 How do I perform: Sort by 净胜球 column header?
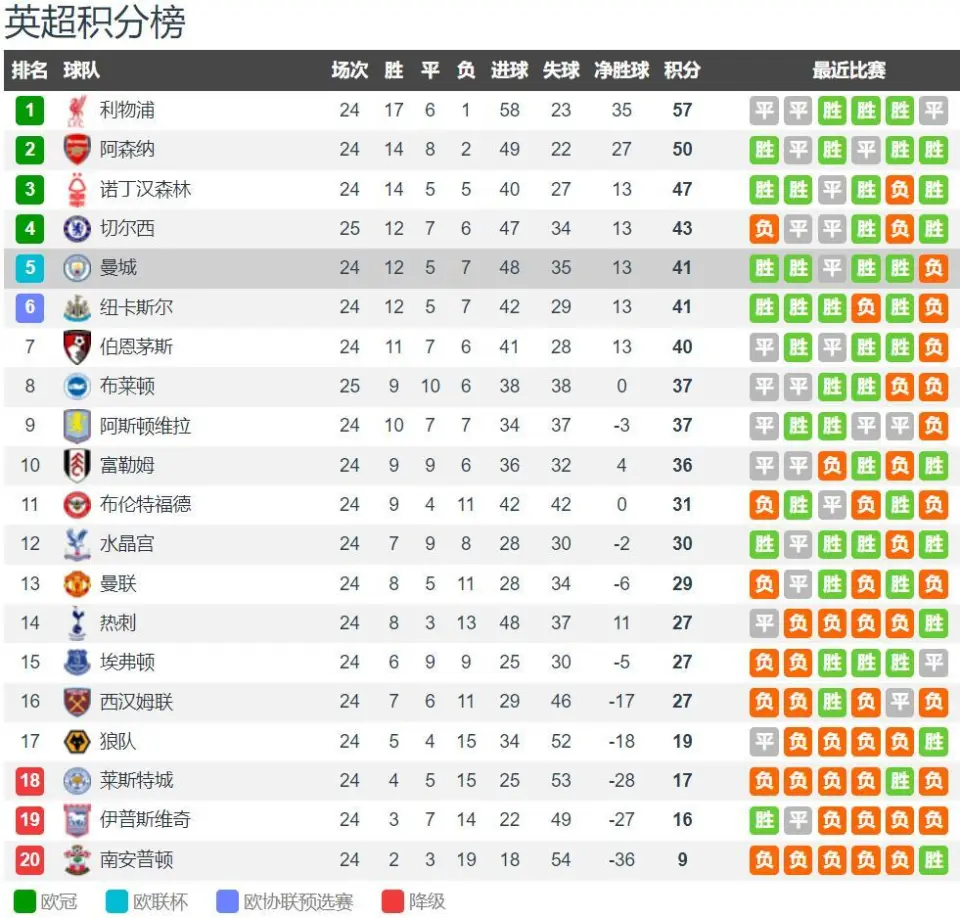click(621, 70)
